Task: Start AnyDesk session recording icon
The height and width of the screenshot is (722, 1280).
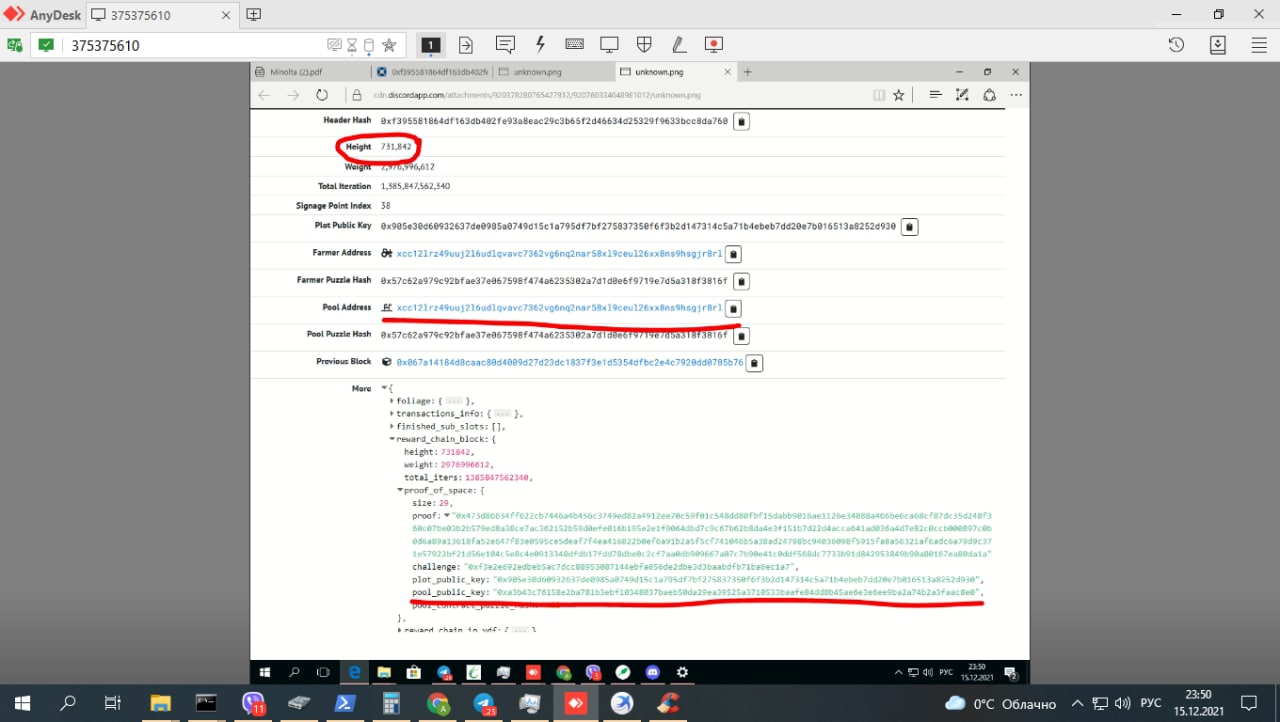Action: 713,45
